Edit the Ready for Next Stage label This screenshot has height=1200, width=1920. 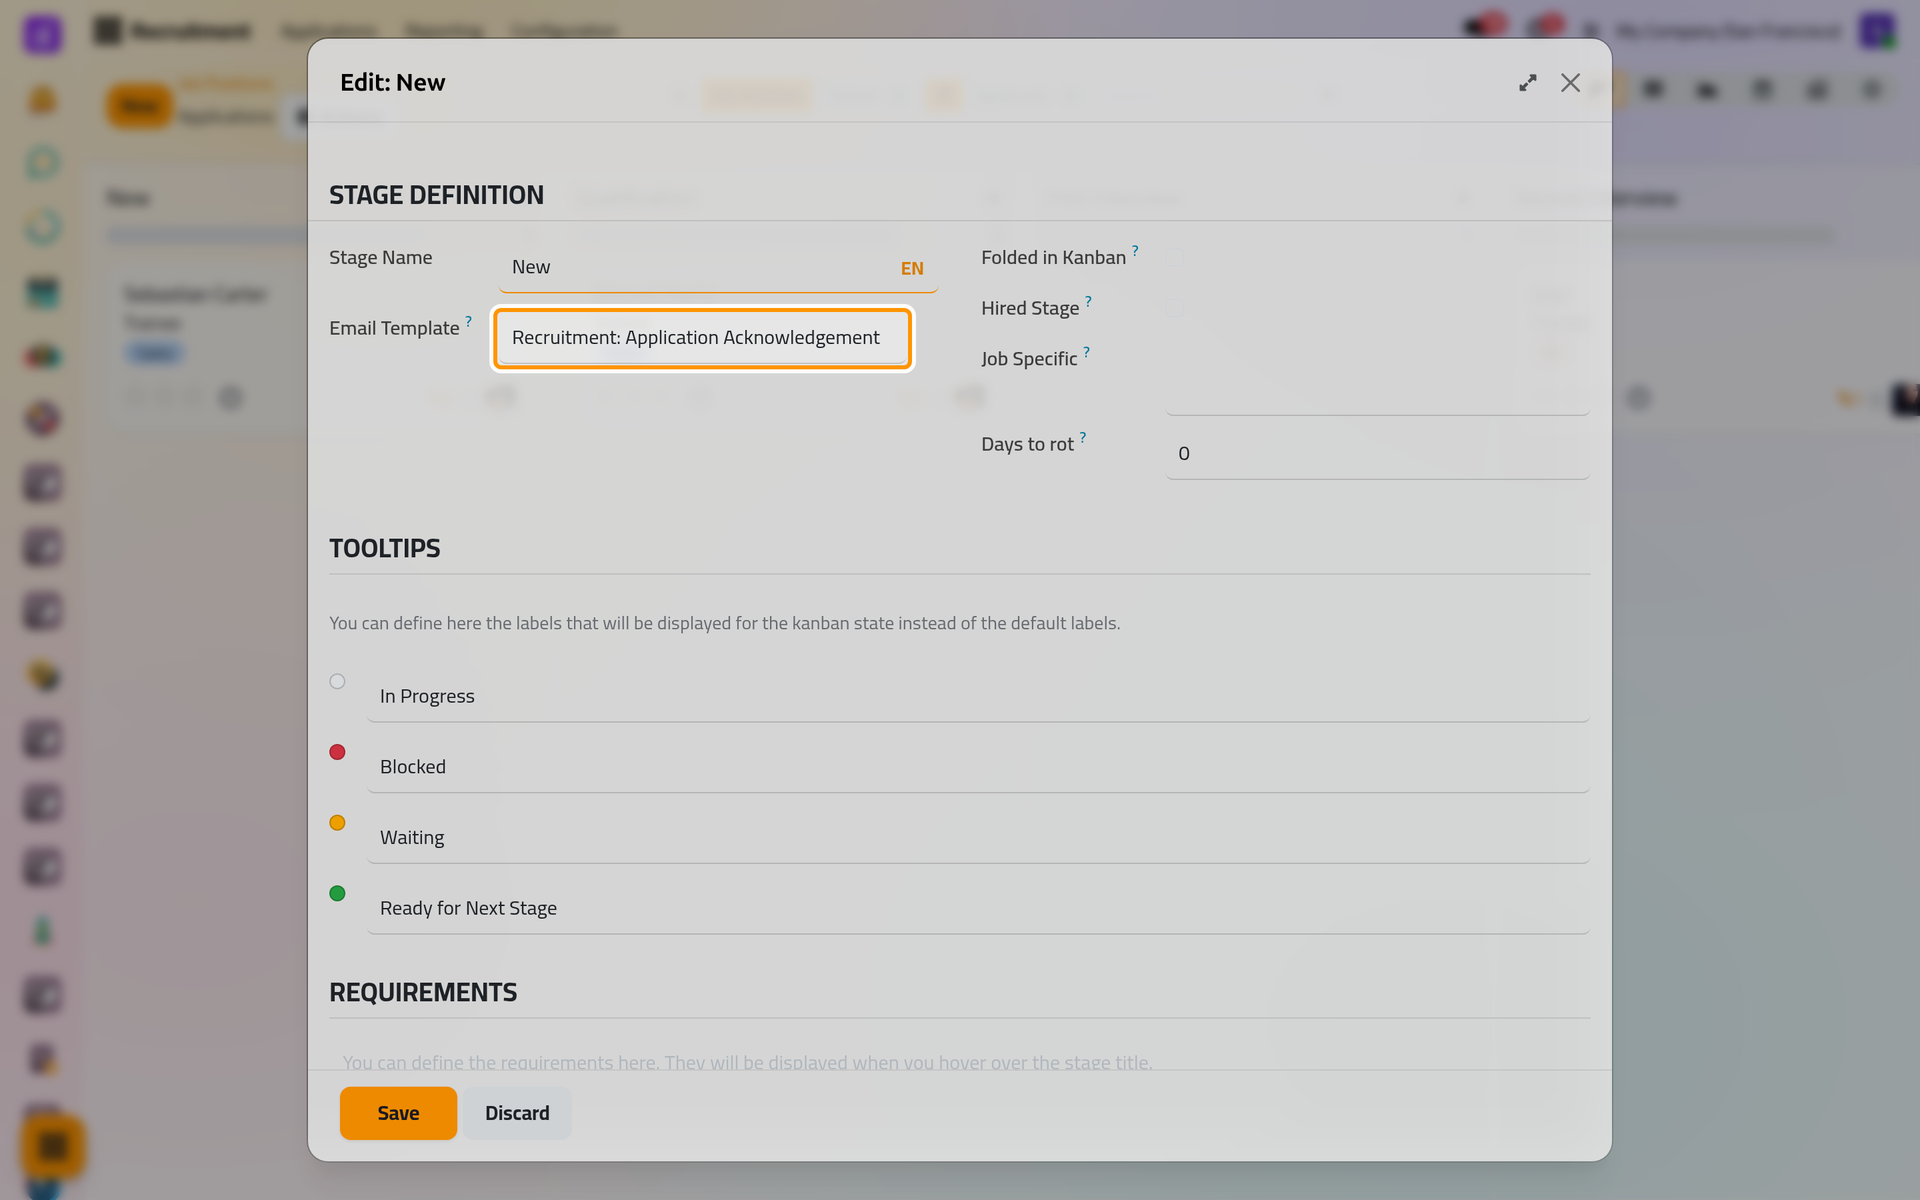(x=977, y=909)
